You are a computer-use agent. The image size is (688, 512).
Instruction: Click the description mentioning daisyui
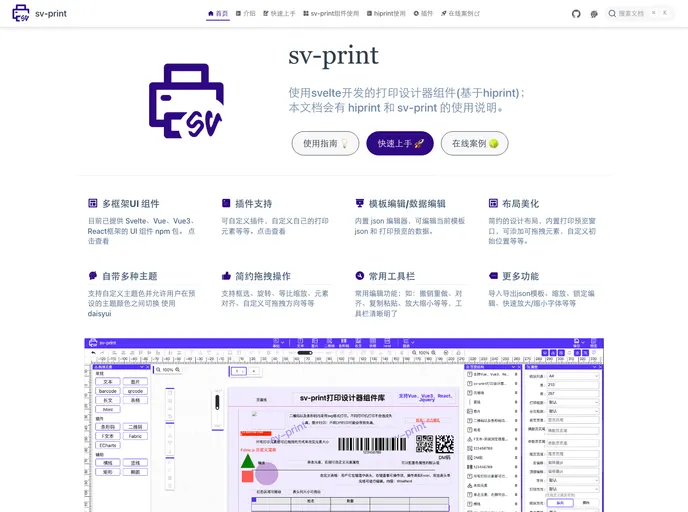[141, 303]
